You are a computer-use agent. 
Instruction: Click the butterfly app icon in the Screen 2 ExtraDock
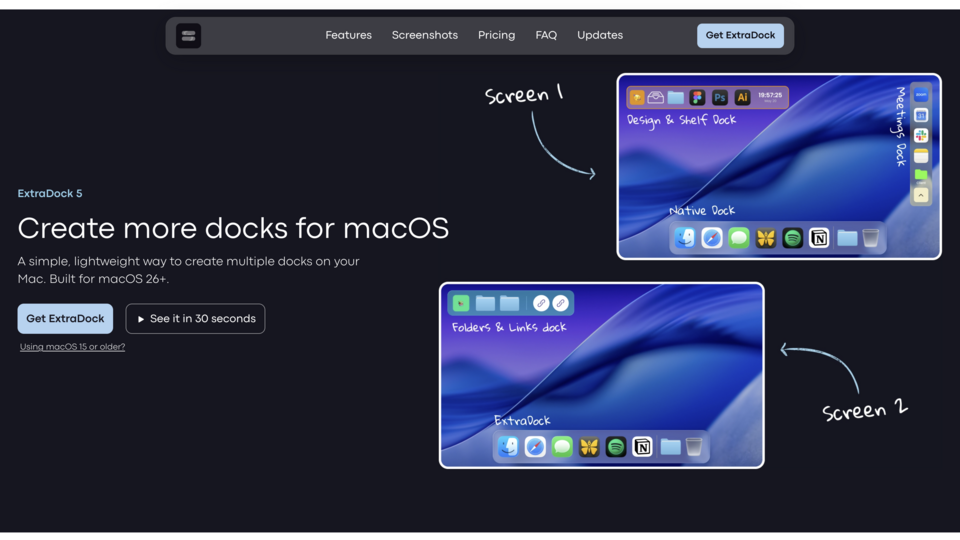tap(588, 446)
